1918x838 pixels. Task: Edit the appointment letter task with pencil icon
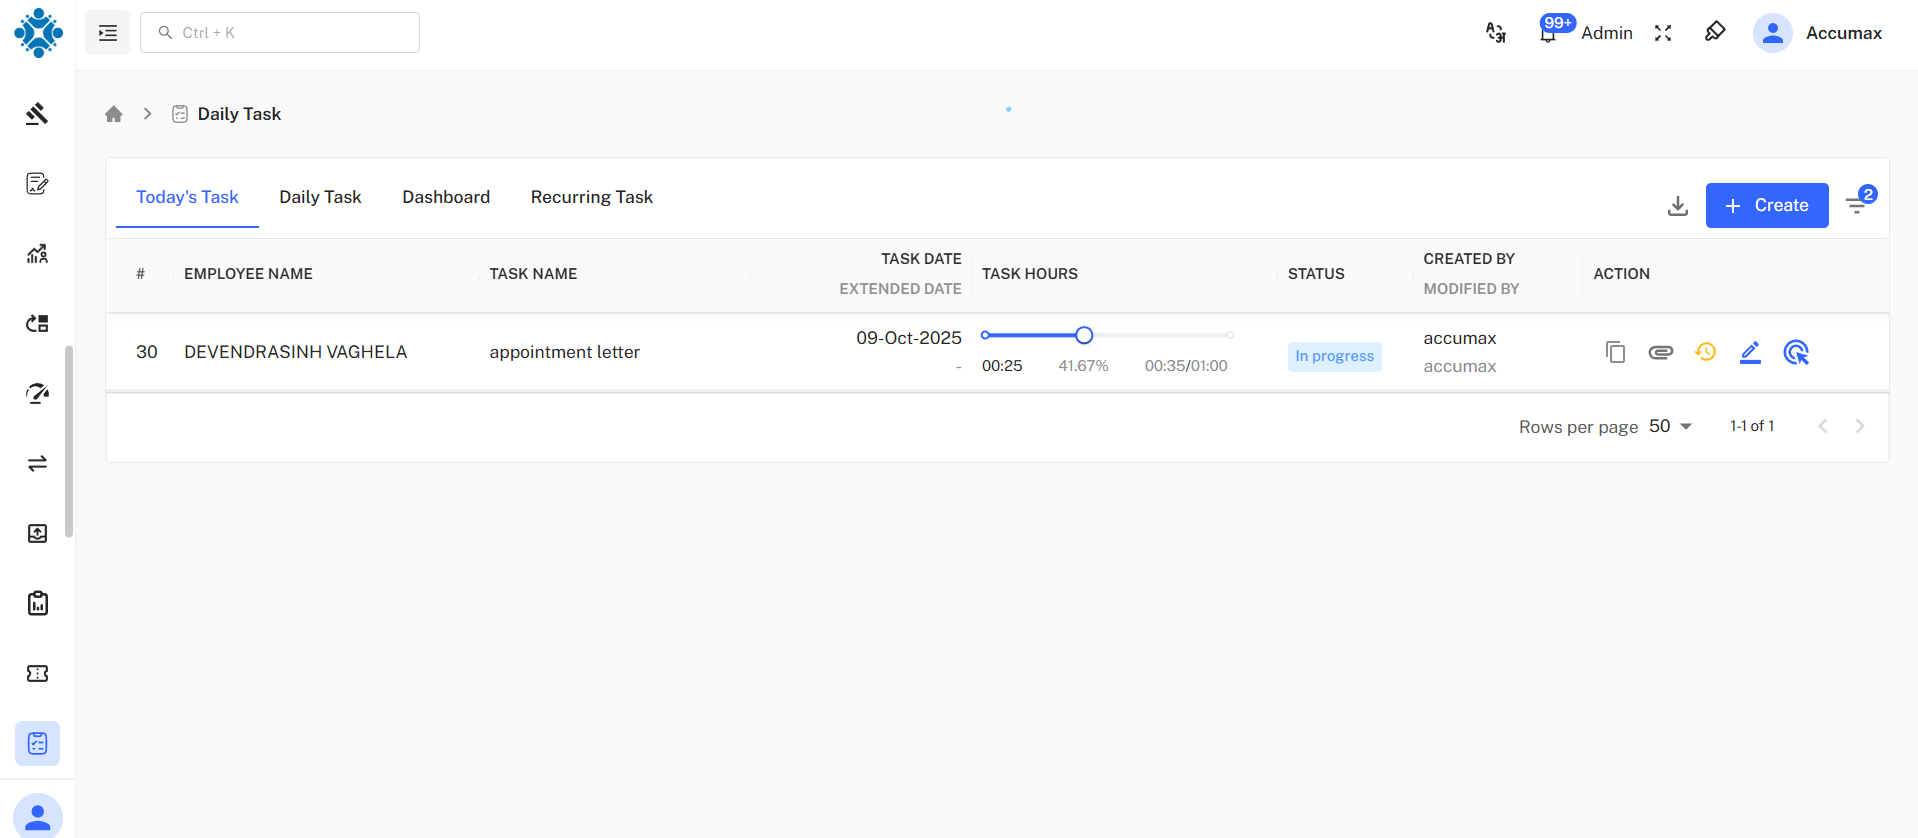tap(1750, 352)
